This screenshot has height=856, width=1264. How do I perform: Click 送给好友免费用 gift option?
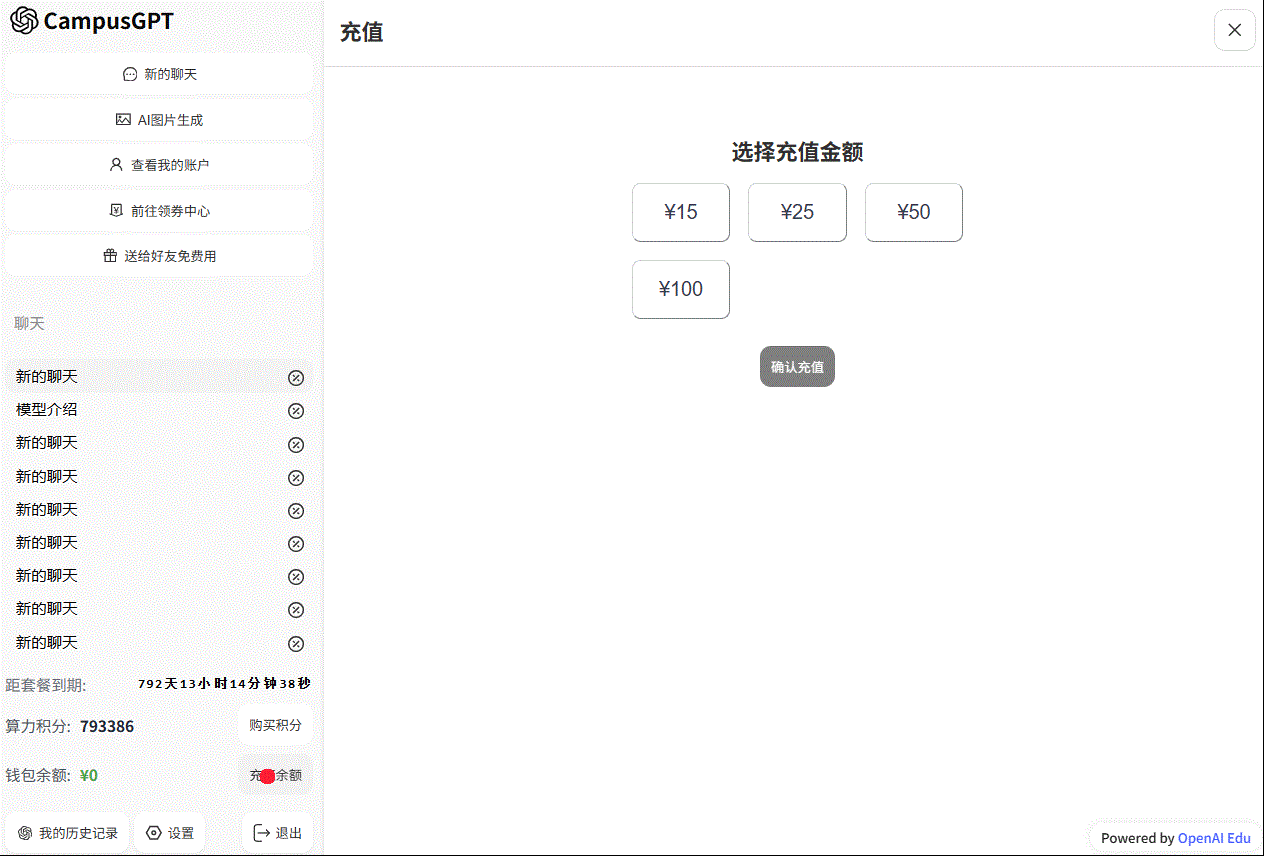(159, 256)
